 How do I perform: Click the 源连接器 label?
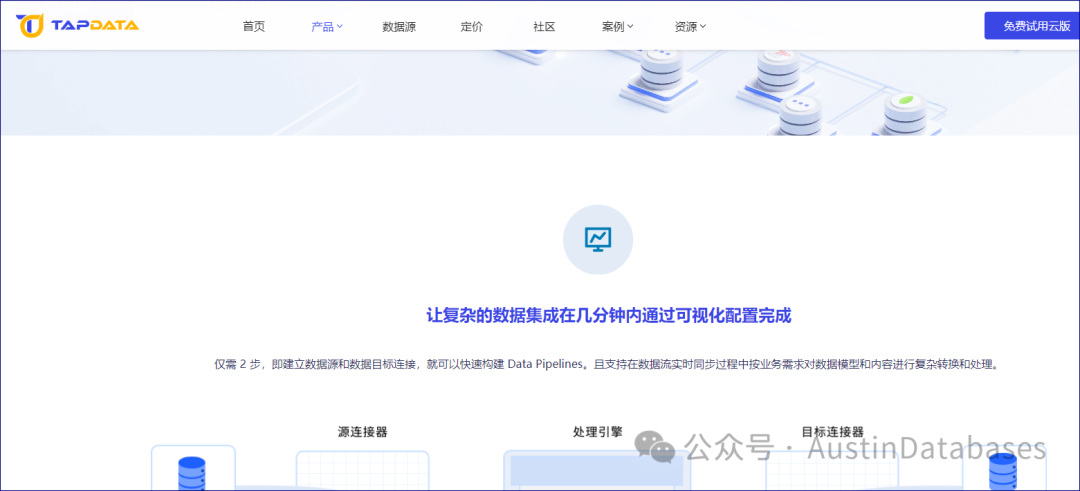coord(362,432)
